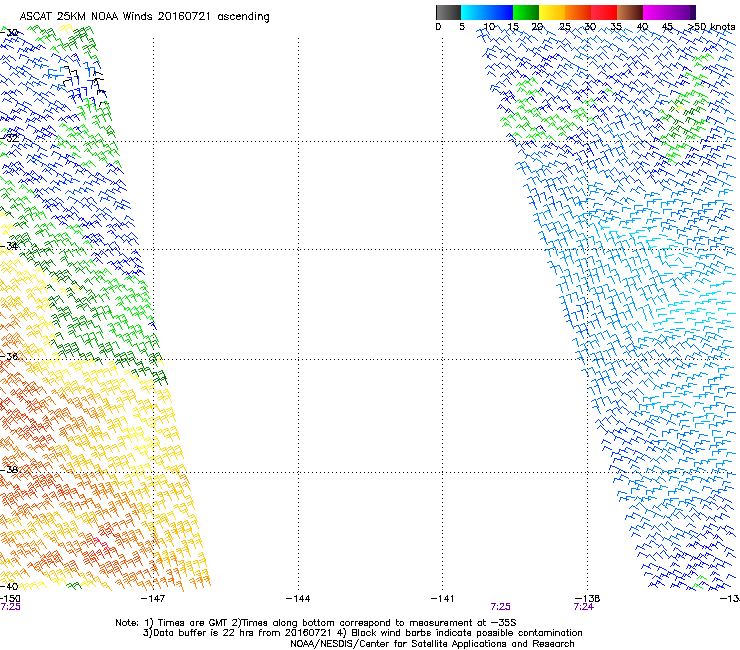This screenshot has height=650, width=740.
Task: Click the green 15-20 knots legend segment
Action: click(x=526, y=12)
